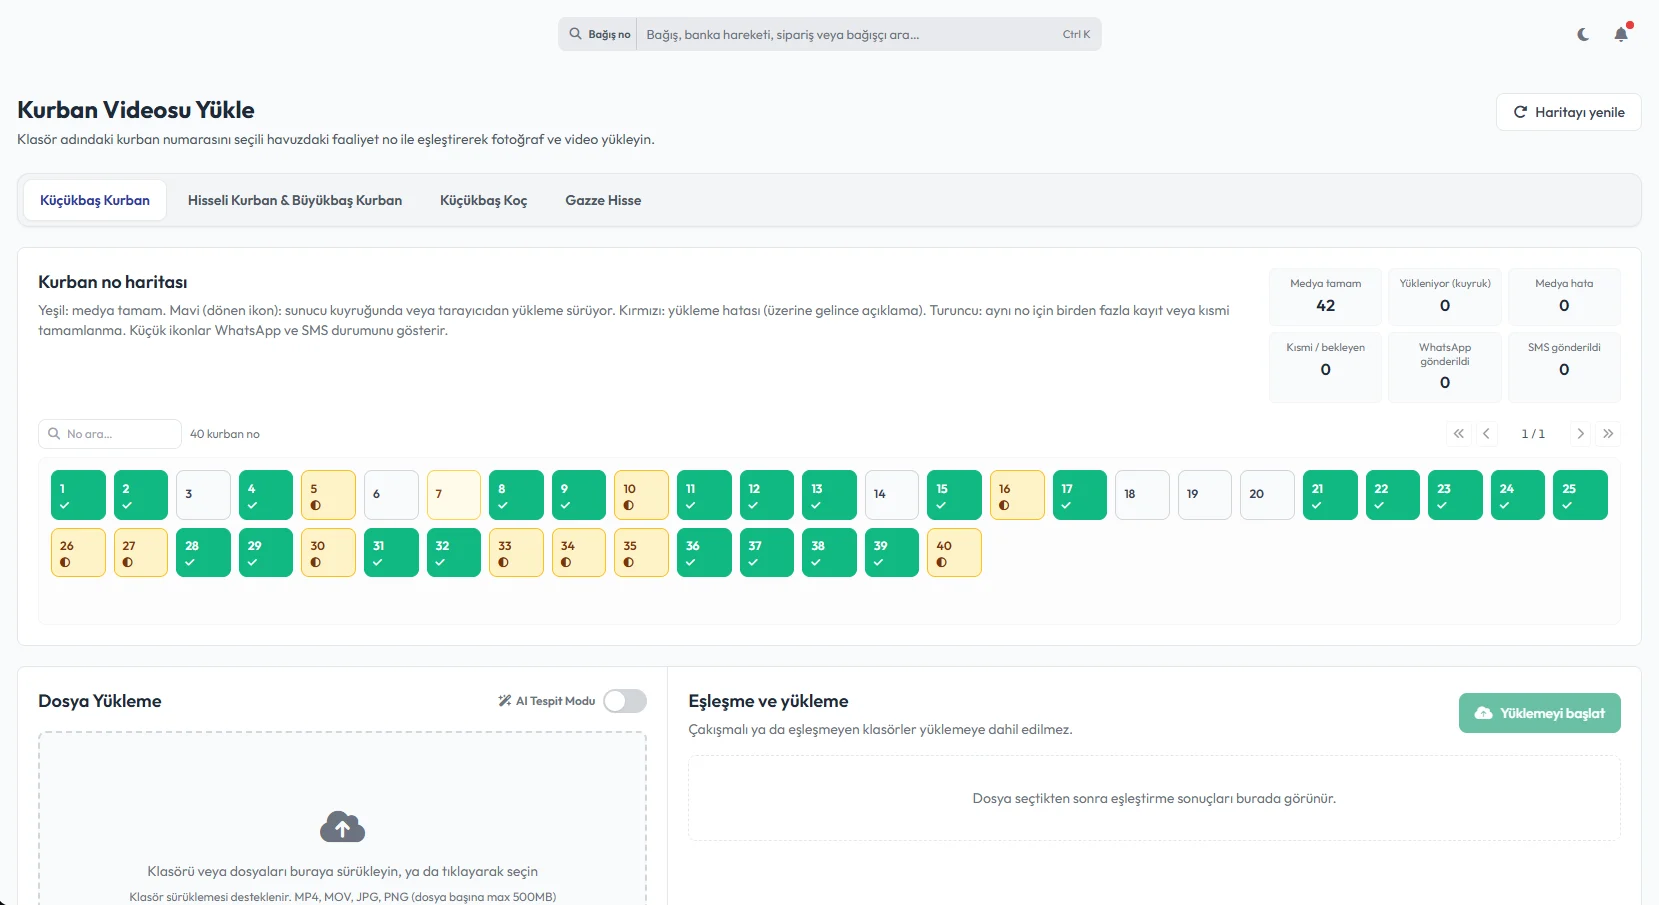Select partial kurban tile 10
1659x905 pixels.
pyautogui.click(x=641, y=495)
